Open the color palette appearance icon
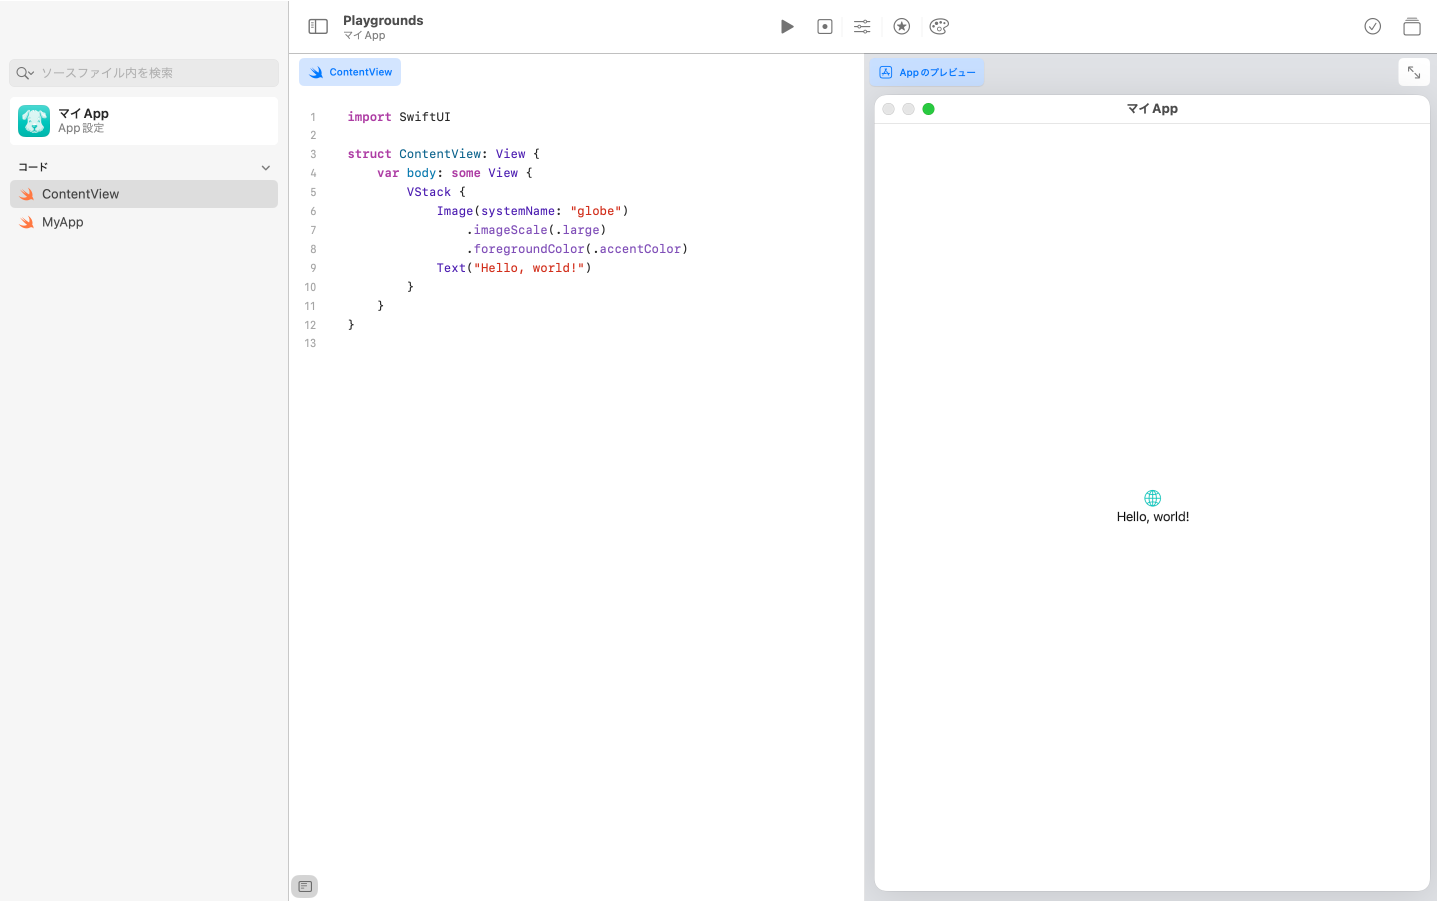 [939, 26]
